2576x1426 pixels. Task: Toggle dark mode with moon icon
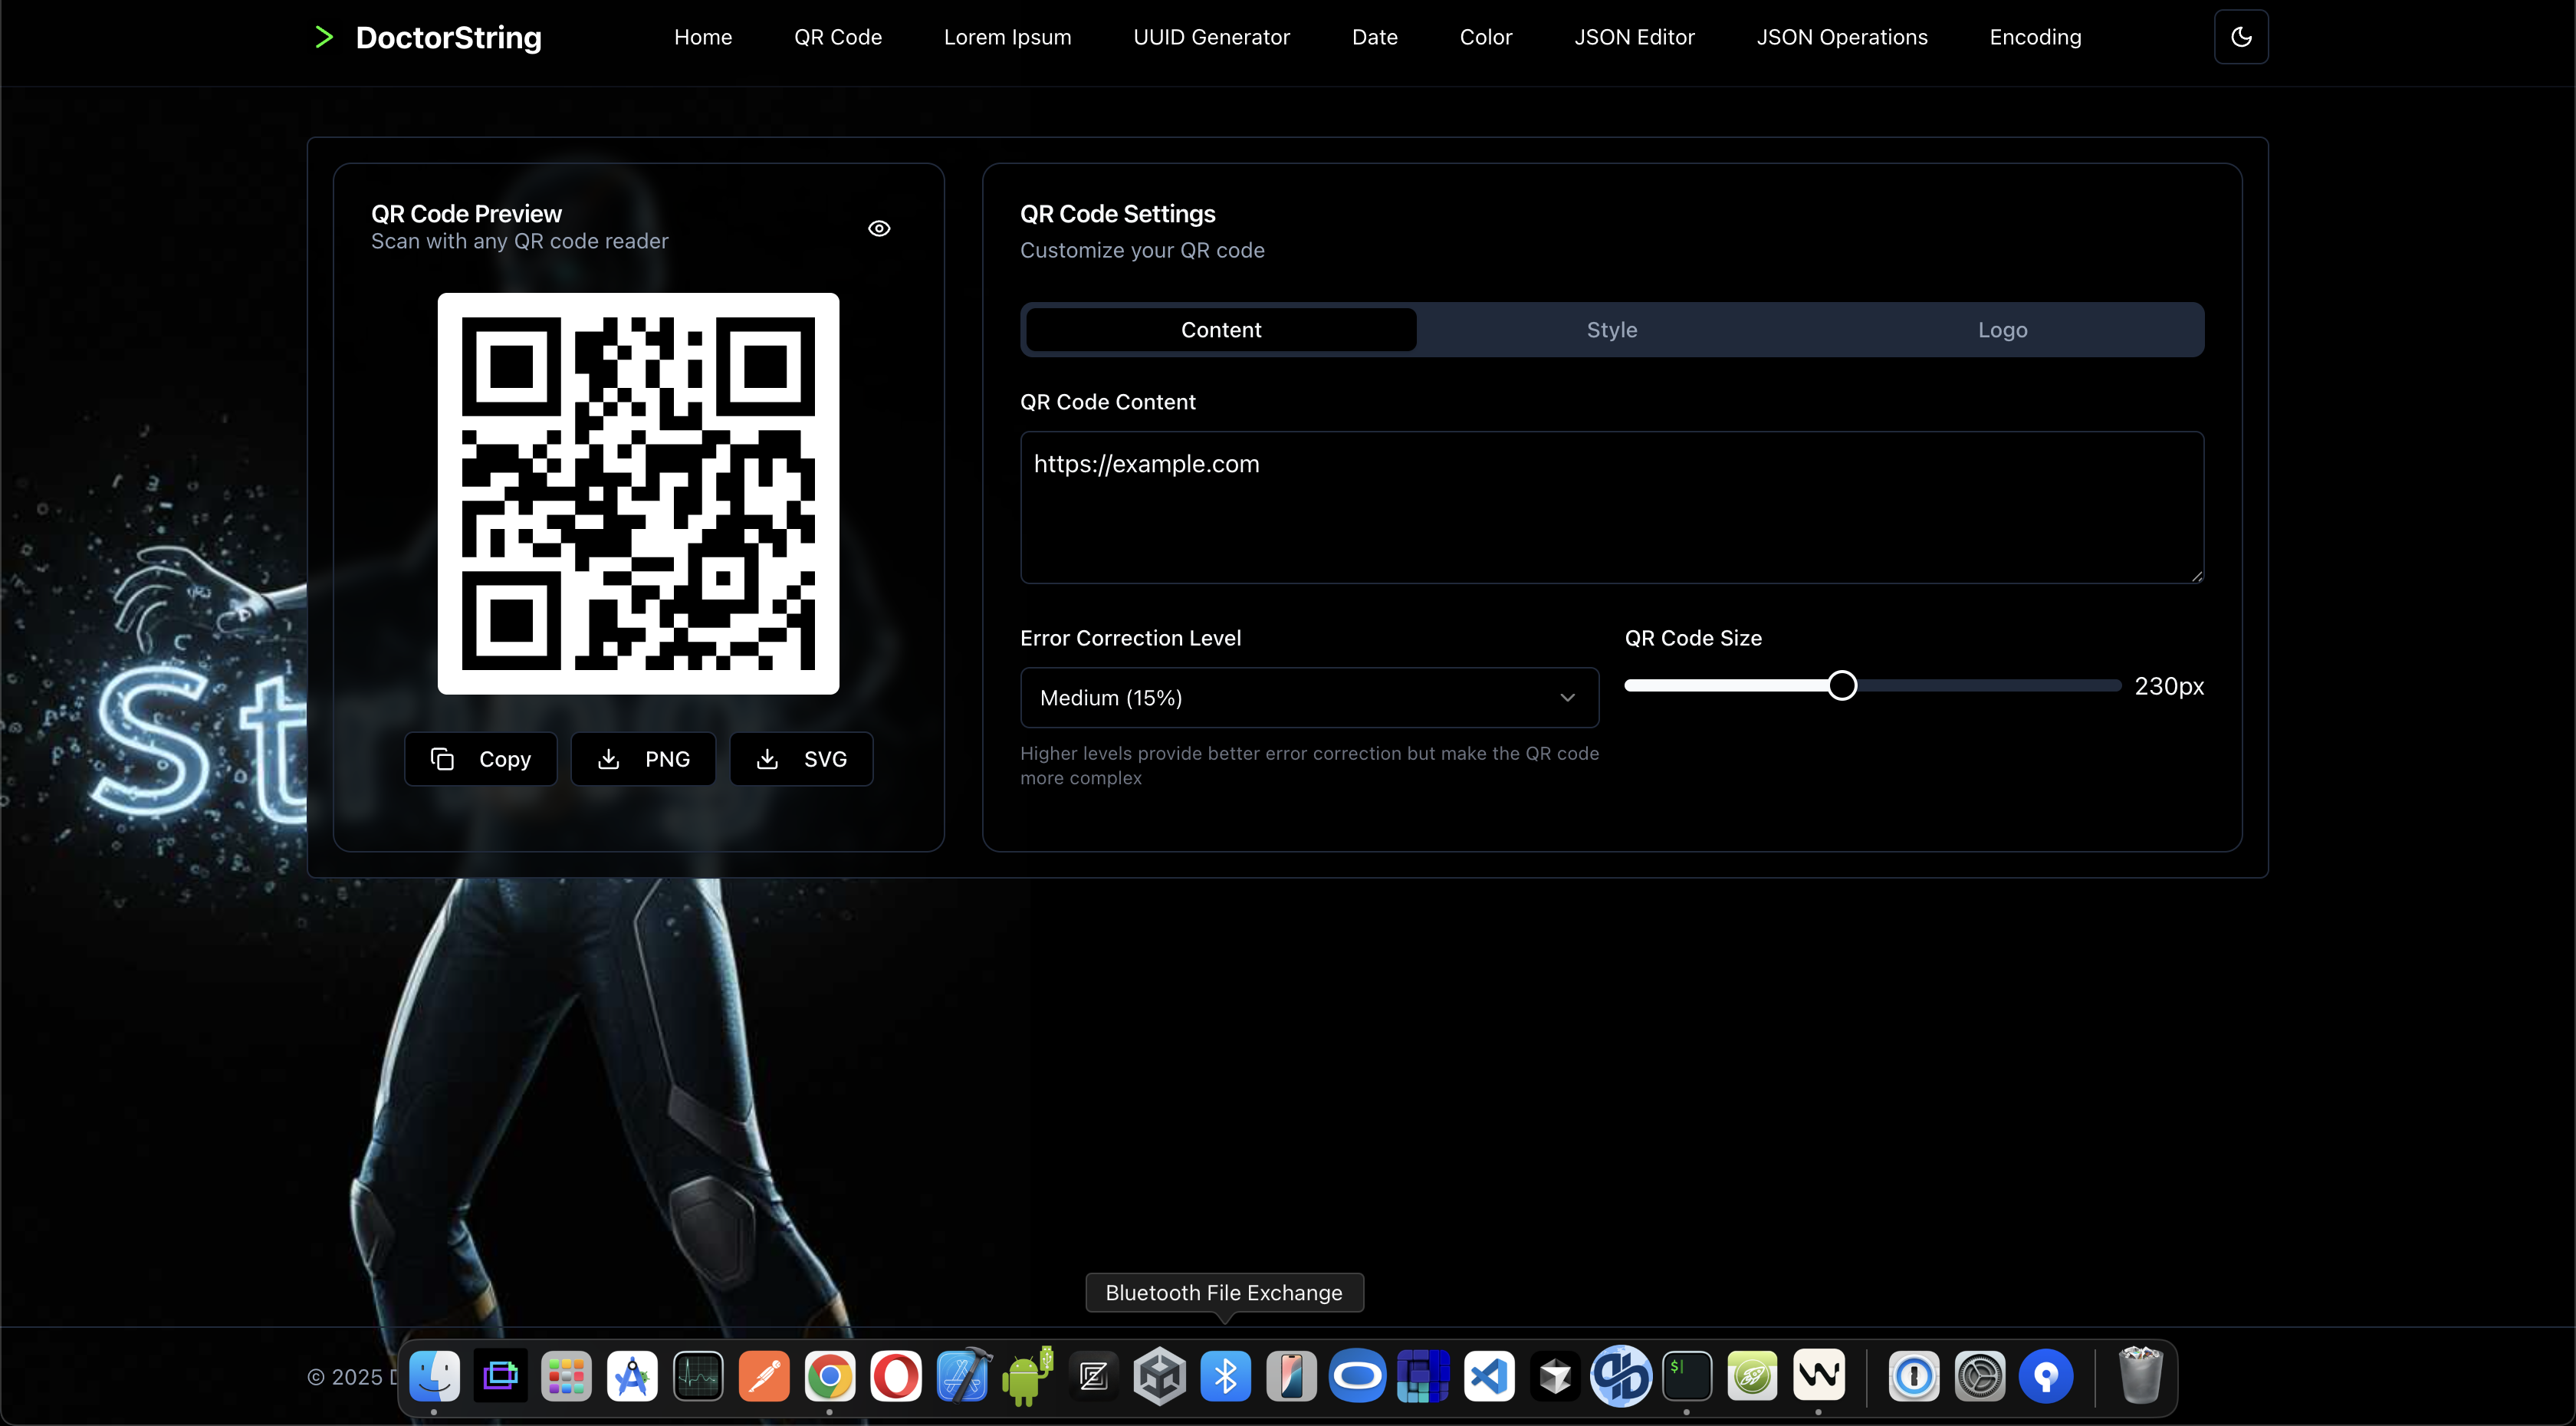[x=2240, y=37]
